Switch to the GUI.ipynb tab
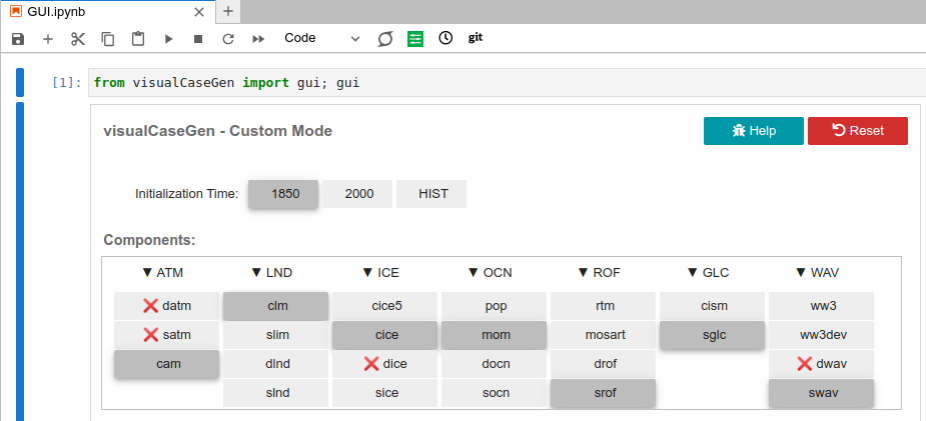Image resolution: width=926 pixels, height=421 pixels. (x=100, y=11)
